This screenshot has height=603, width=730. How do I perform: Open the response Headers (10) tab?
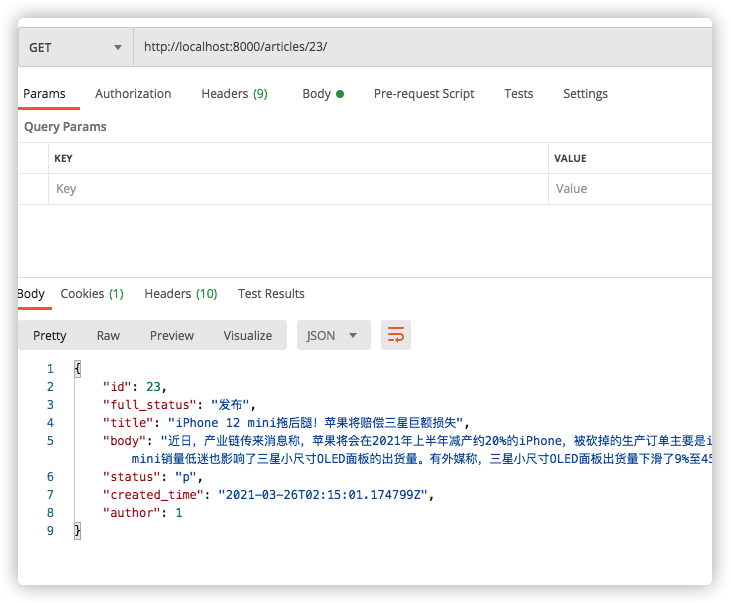(x=180, y=294)
